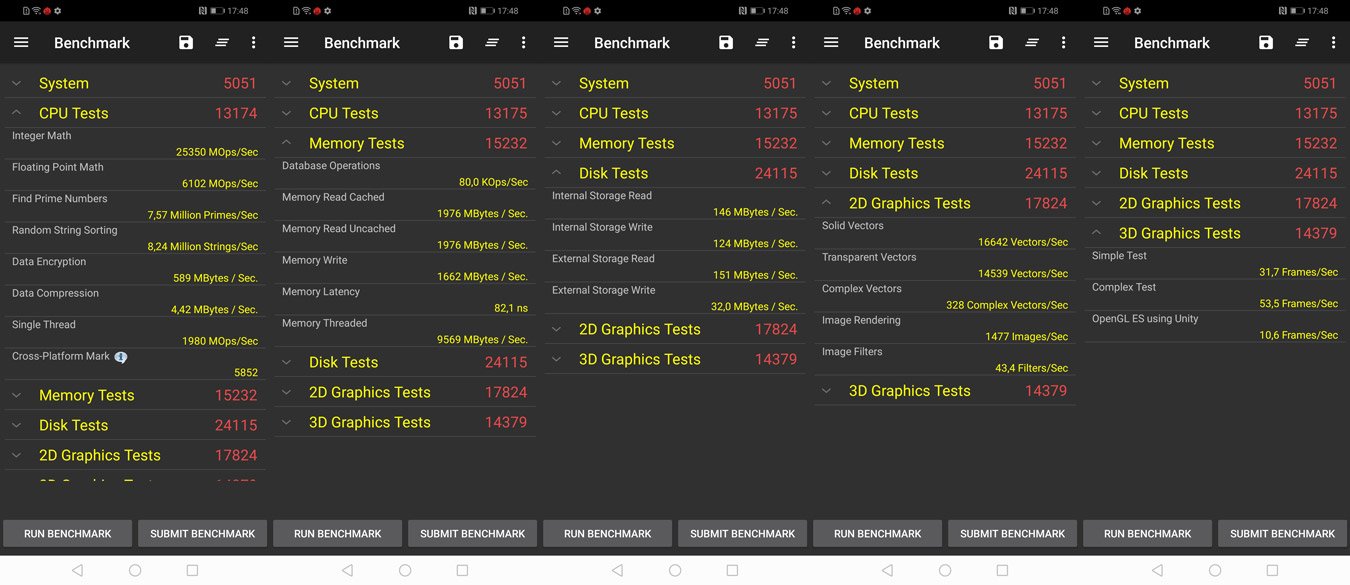Select the Memory Read Uncached row
Screen dimensions: 1350x585
pos(405,237)
